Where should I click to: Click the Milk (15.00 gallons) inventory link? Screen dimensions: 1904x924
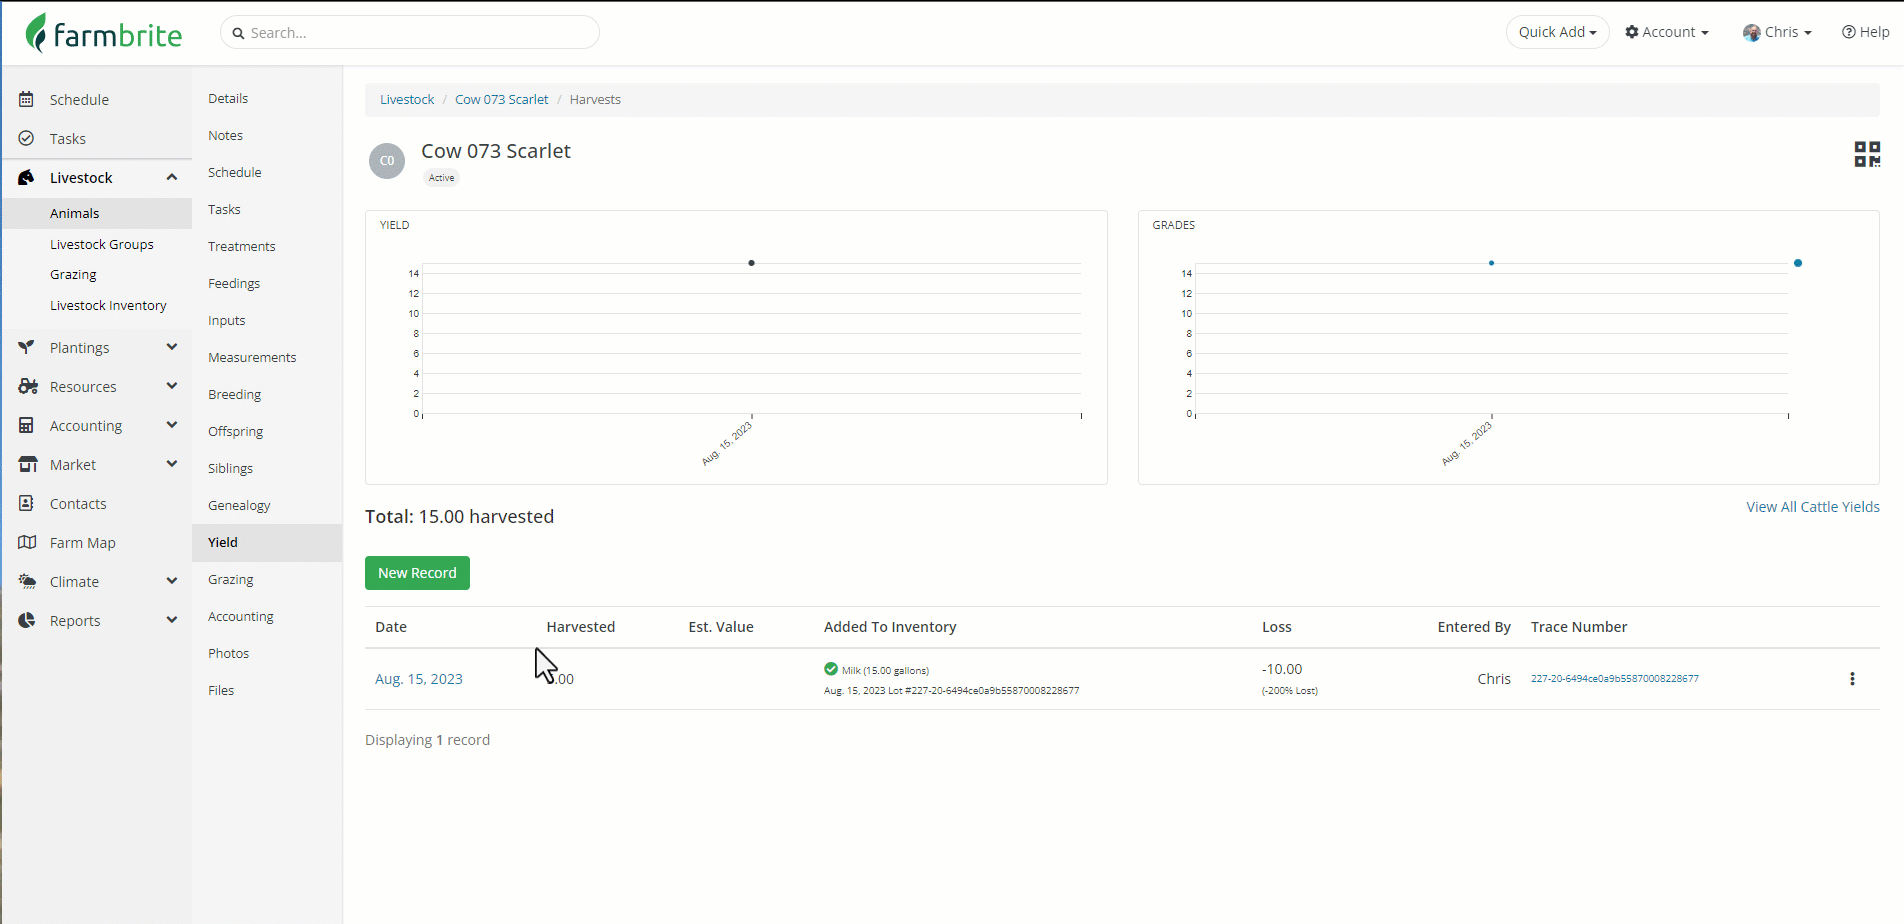coord(885,670)
